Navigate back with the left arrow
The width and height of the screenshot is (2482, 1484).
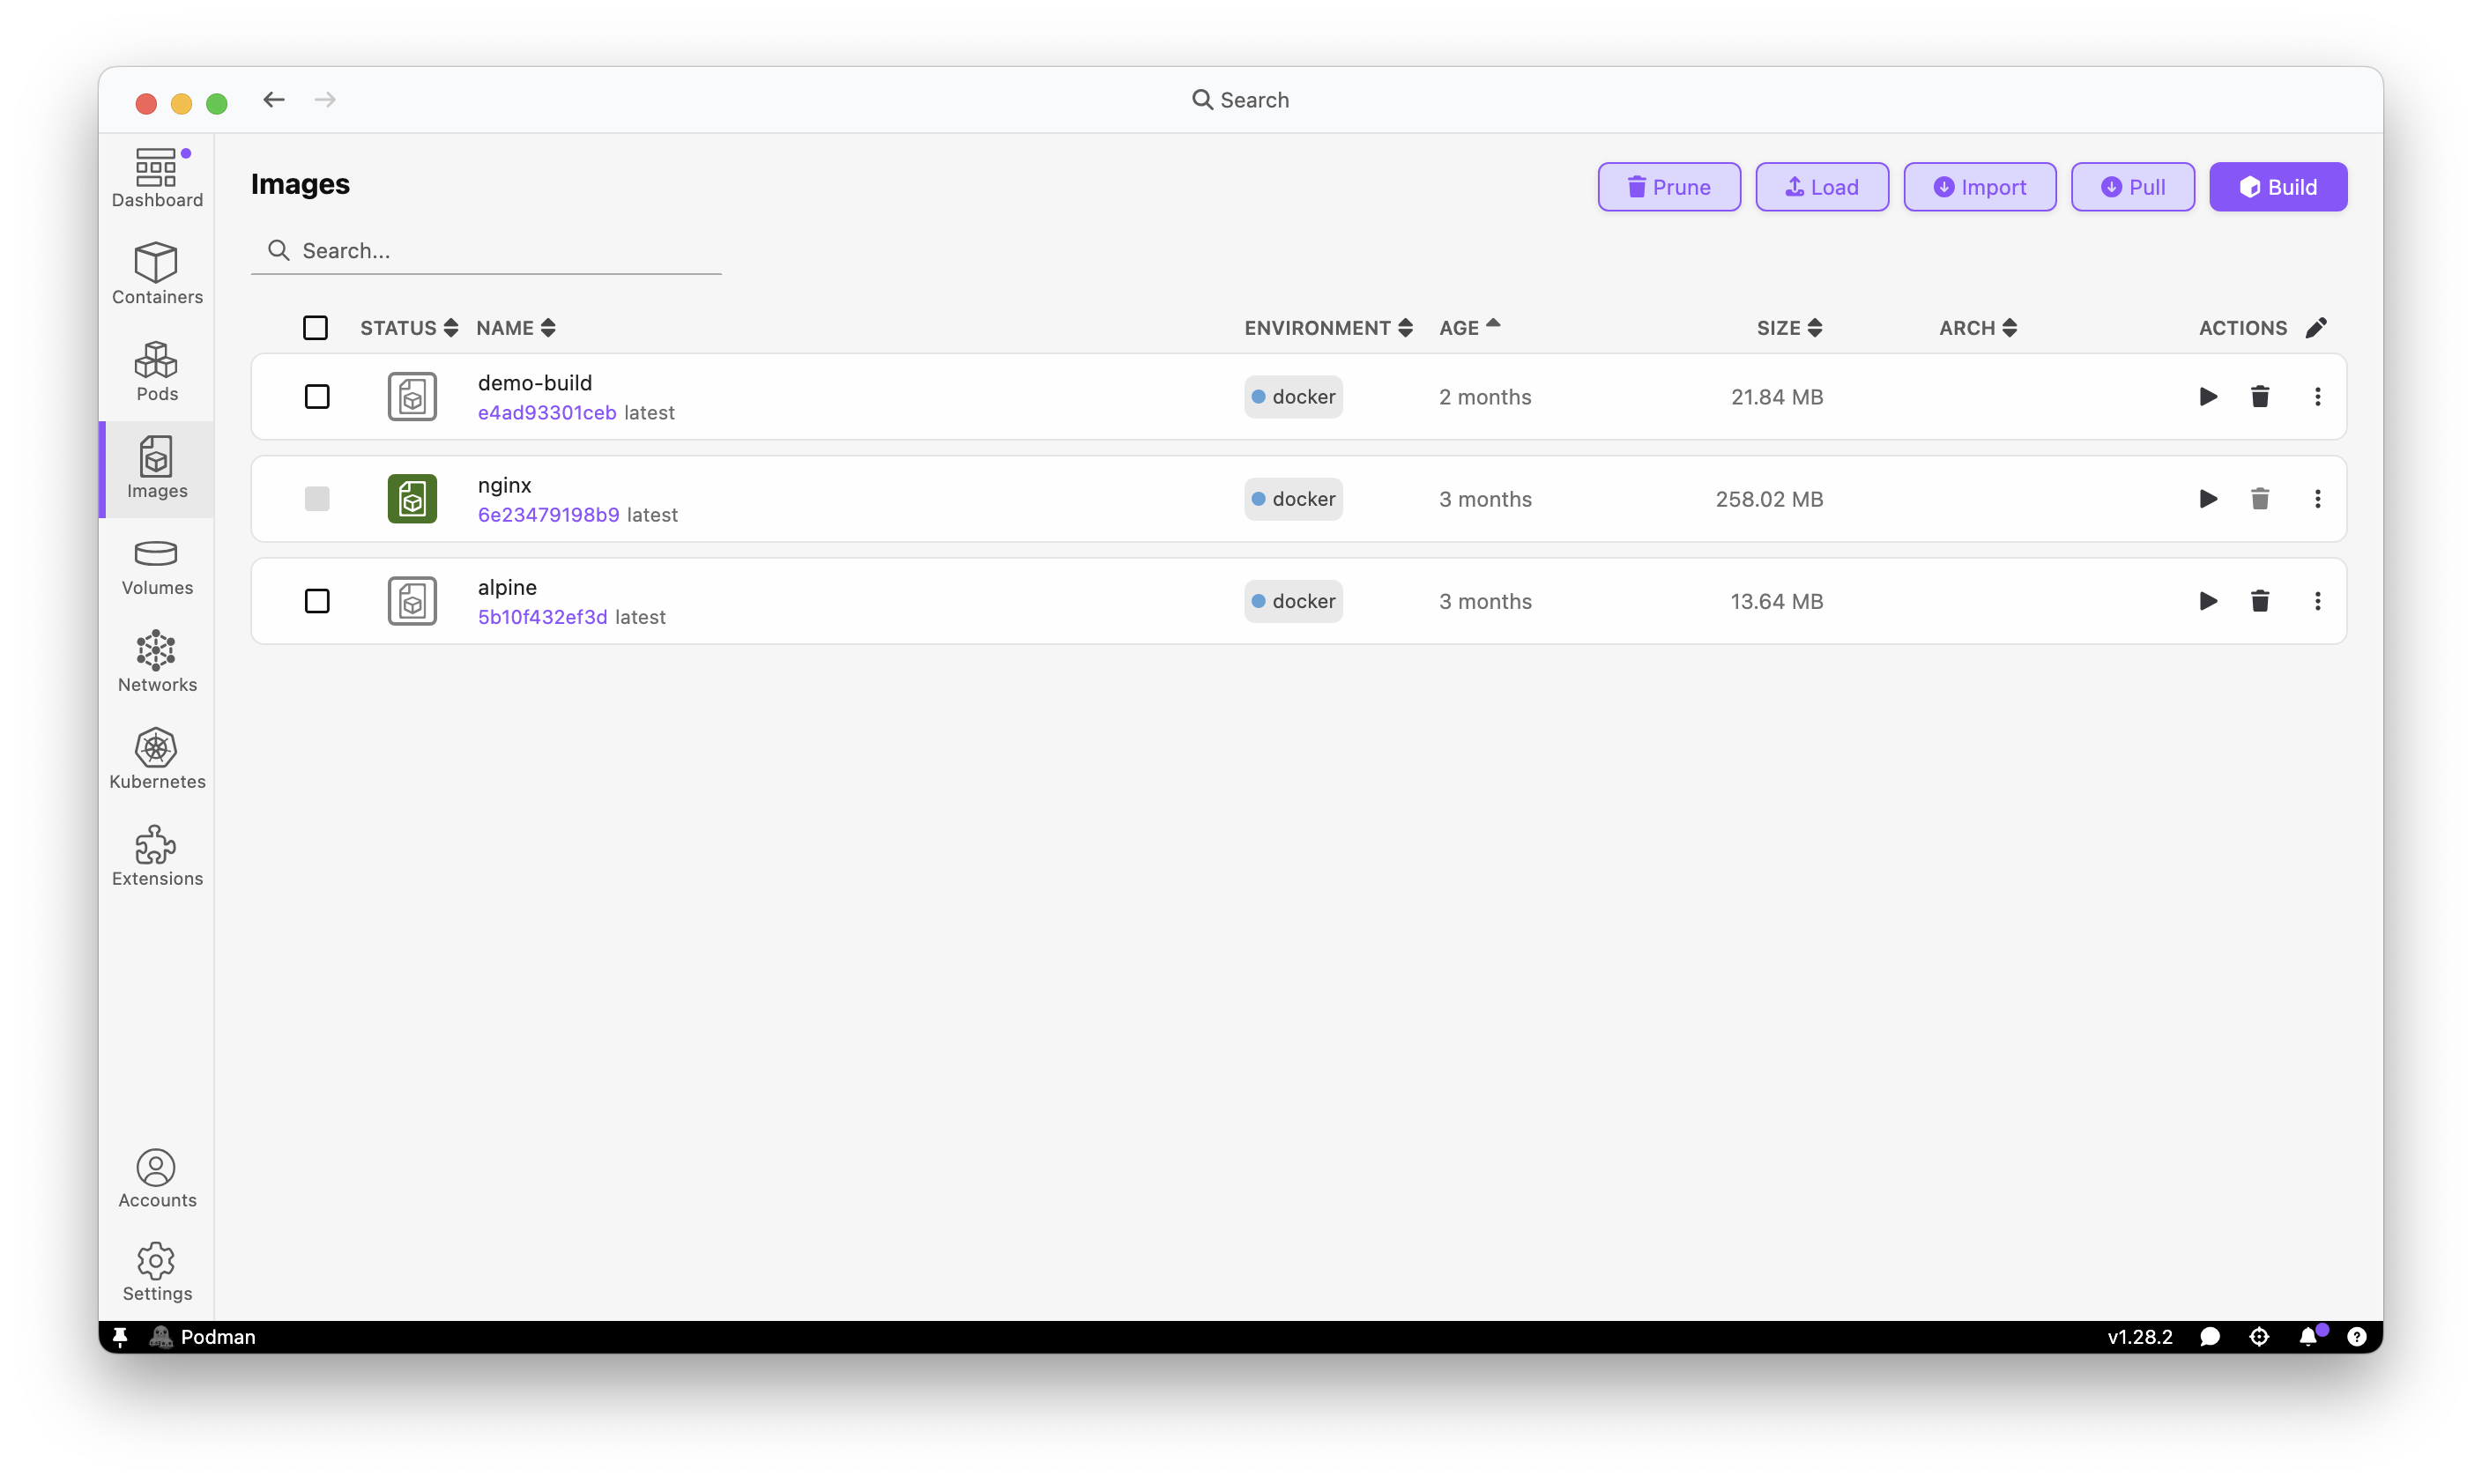274,100
